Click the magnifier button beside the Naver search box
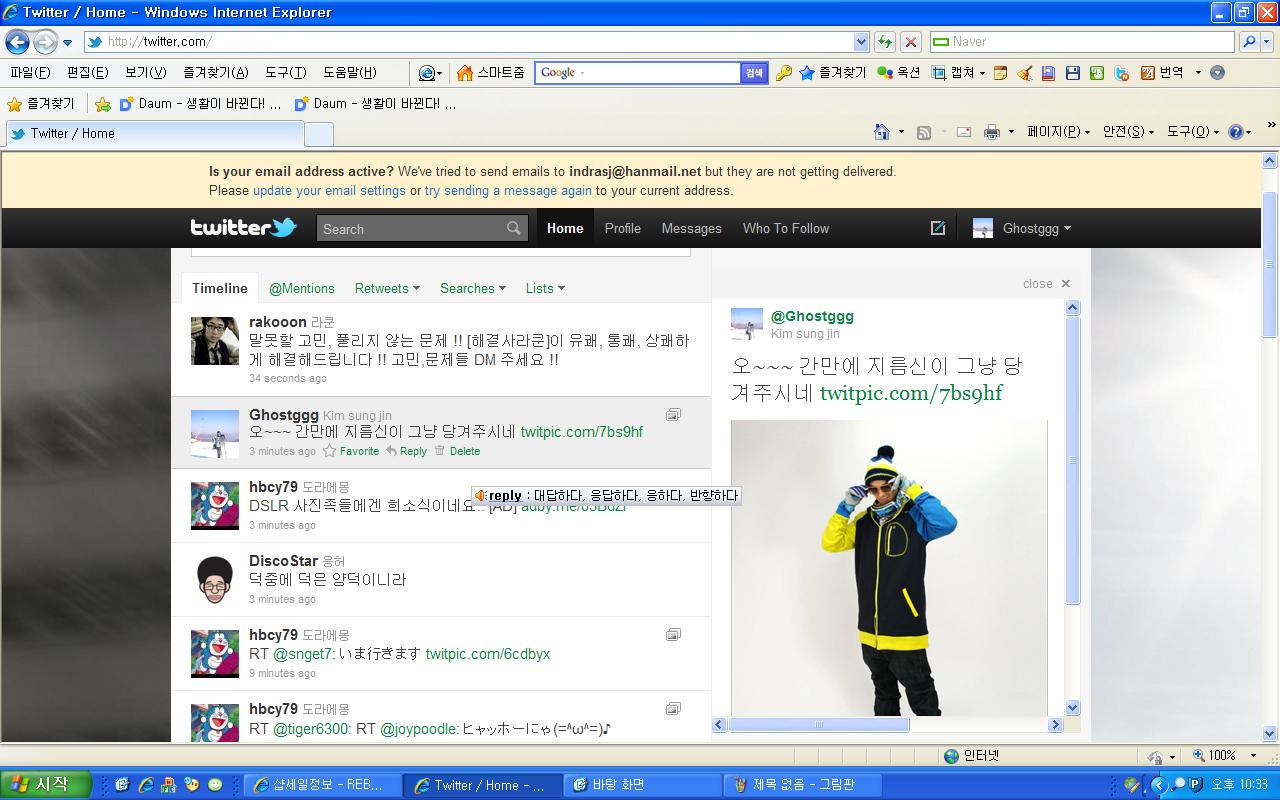Image resolution: width=1280 pixels, height=800 pixels. click(1249, 42)
